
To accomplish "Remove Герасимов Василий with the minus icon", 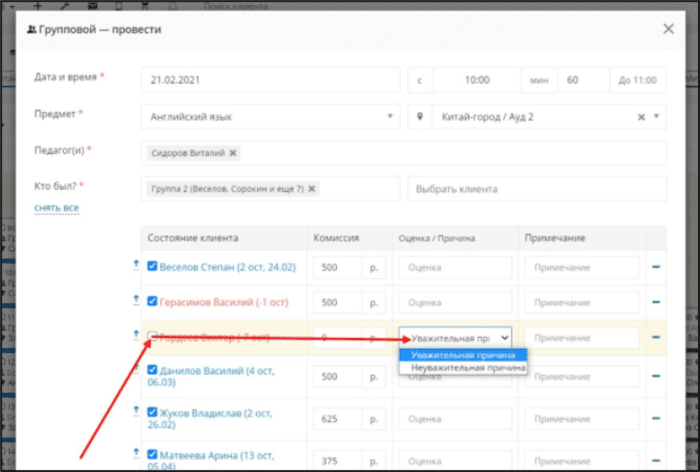I will (x=656, y=302).
